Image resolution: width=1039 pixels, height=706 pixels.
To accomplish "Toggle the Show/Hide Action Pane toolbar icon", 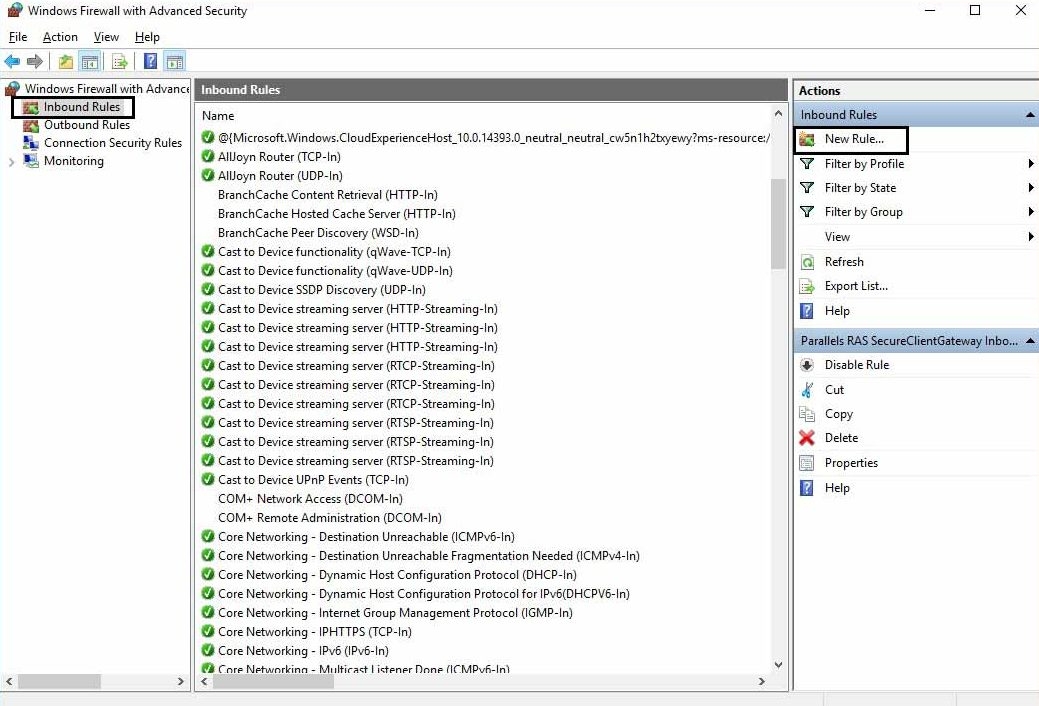I will 175,61.
